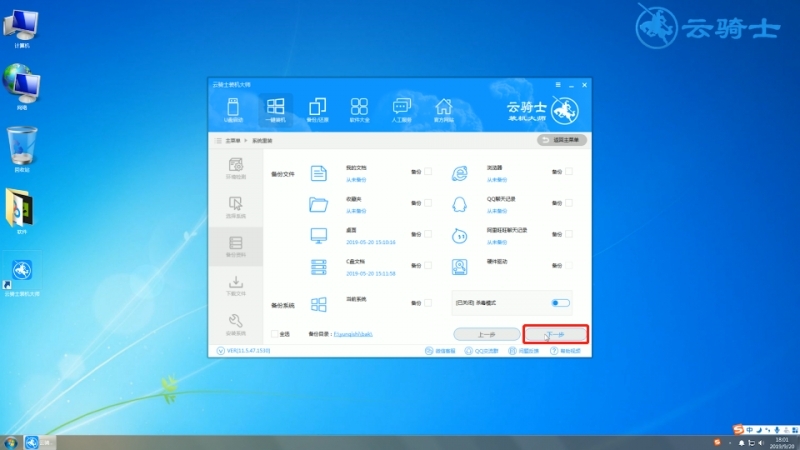Open the backup directory path link

coord(353,334)
